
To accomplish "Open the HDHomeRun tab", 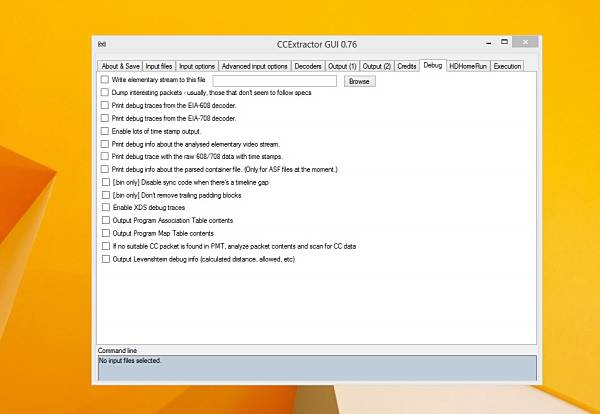I will coord(468,66).
